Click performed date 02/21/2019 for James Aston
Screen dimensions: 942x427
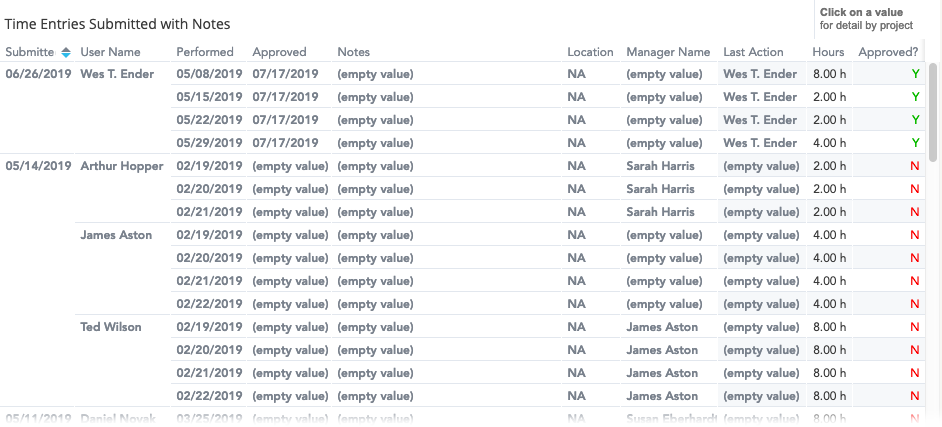pyautogui.click(x=210, y=280)
